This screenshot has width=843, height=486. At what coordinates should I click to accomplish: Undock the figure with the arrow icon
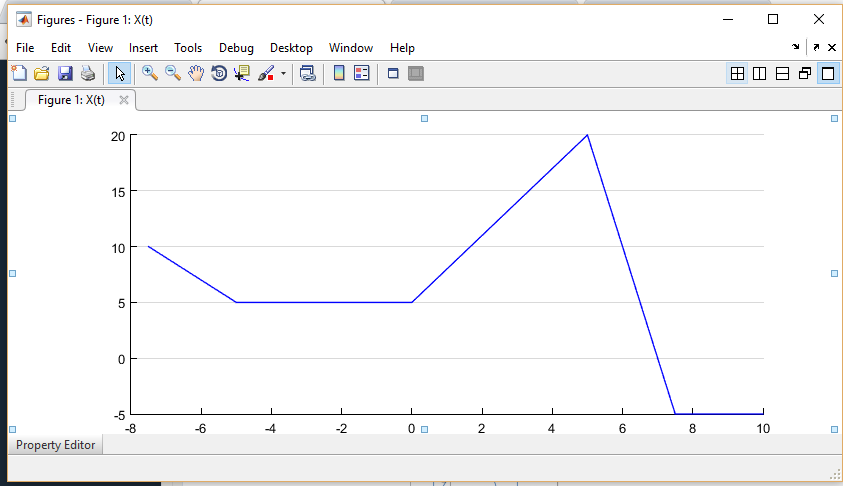pyautogui.click(x=816, y=47)
